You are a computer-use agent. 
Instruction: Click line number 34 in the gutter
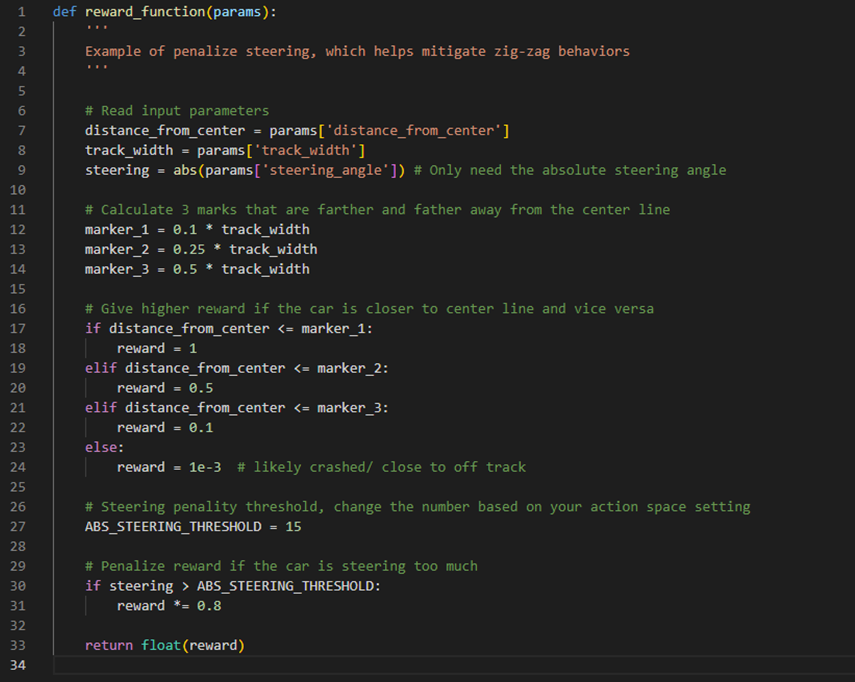(x=17, y=665)
